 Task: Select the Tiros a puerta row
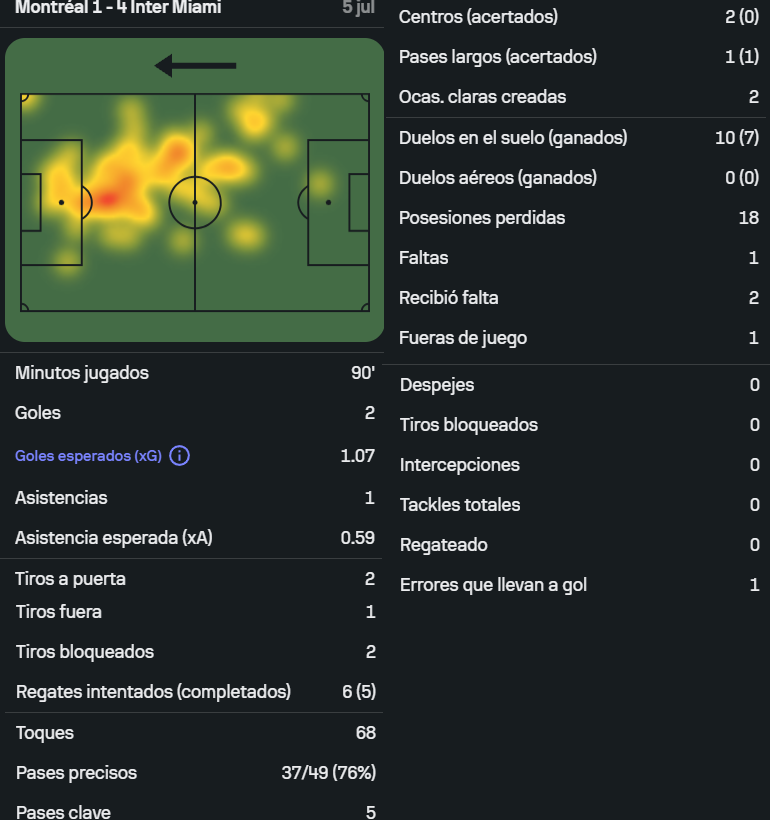click(x=195, y=579)
